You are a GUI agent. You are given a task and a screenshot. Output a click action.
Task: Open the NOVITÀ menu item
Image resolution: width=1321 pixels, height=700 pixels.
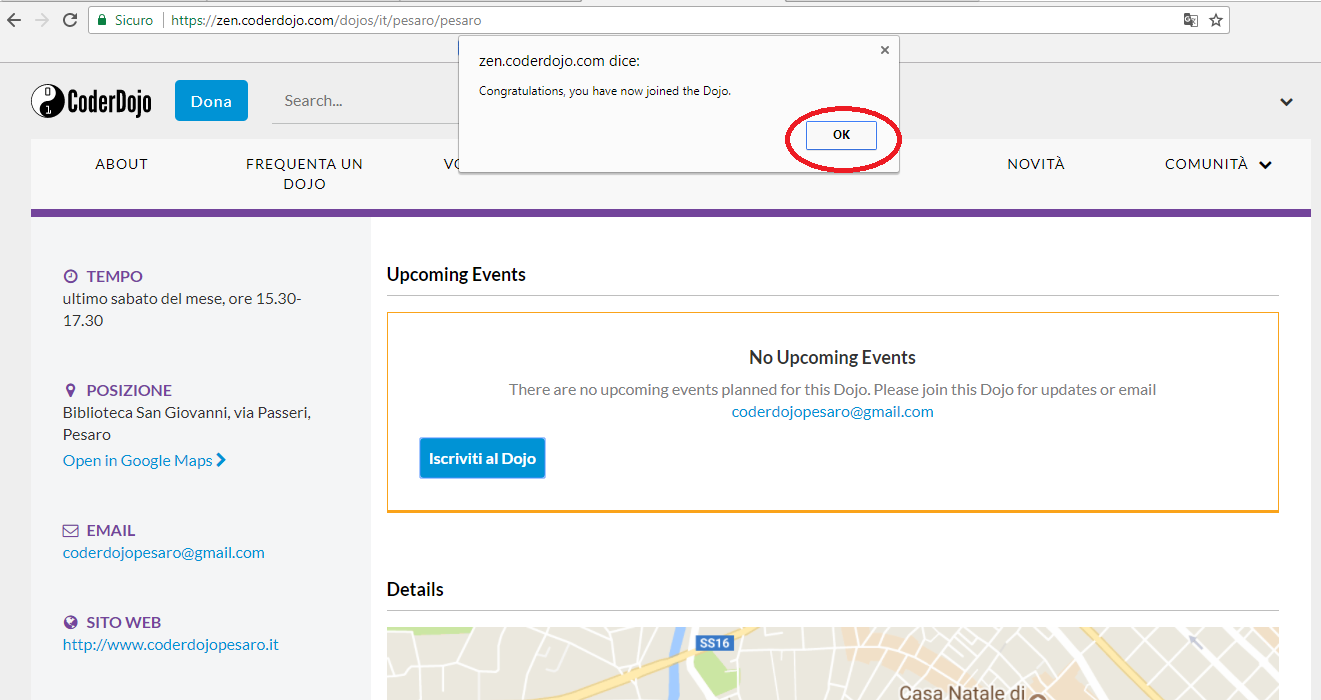1036,165
